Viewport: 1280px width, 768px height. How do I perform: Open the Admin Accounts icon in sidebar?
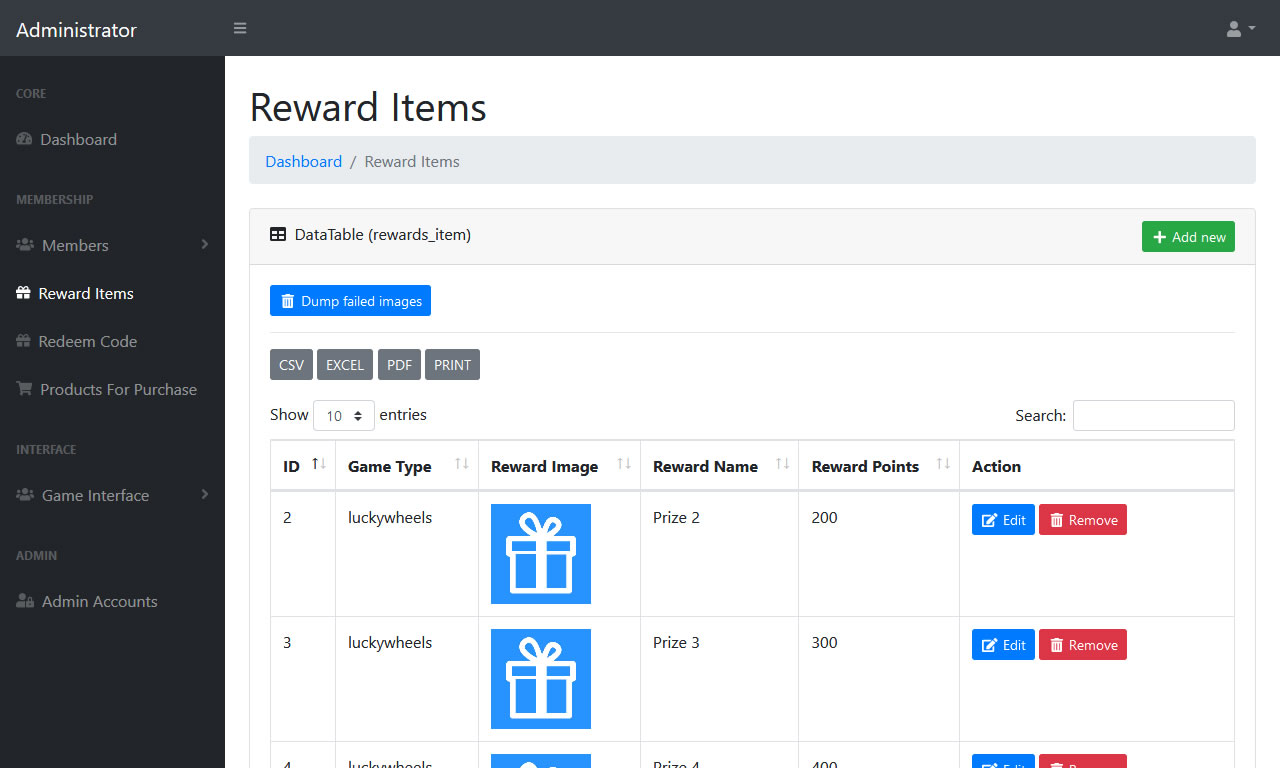click(22, 601)
